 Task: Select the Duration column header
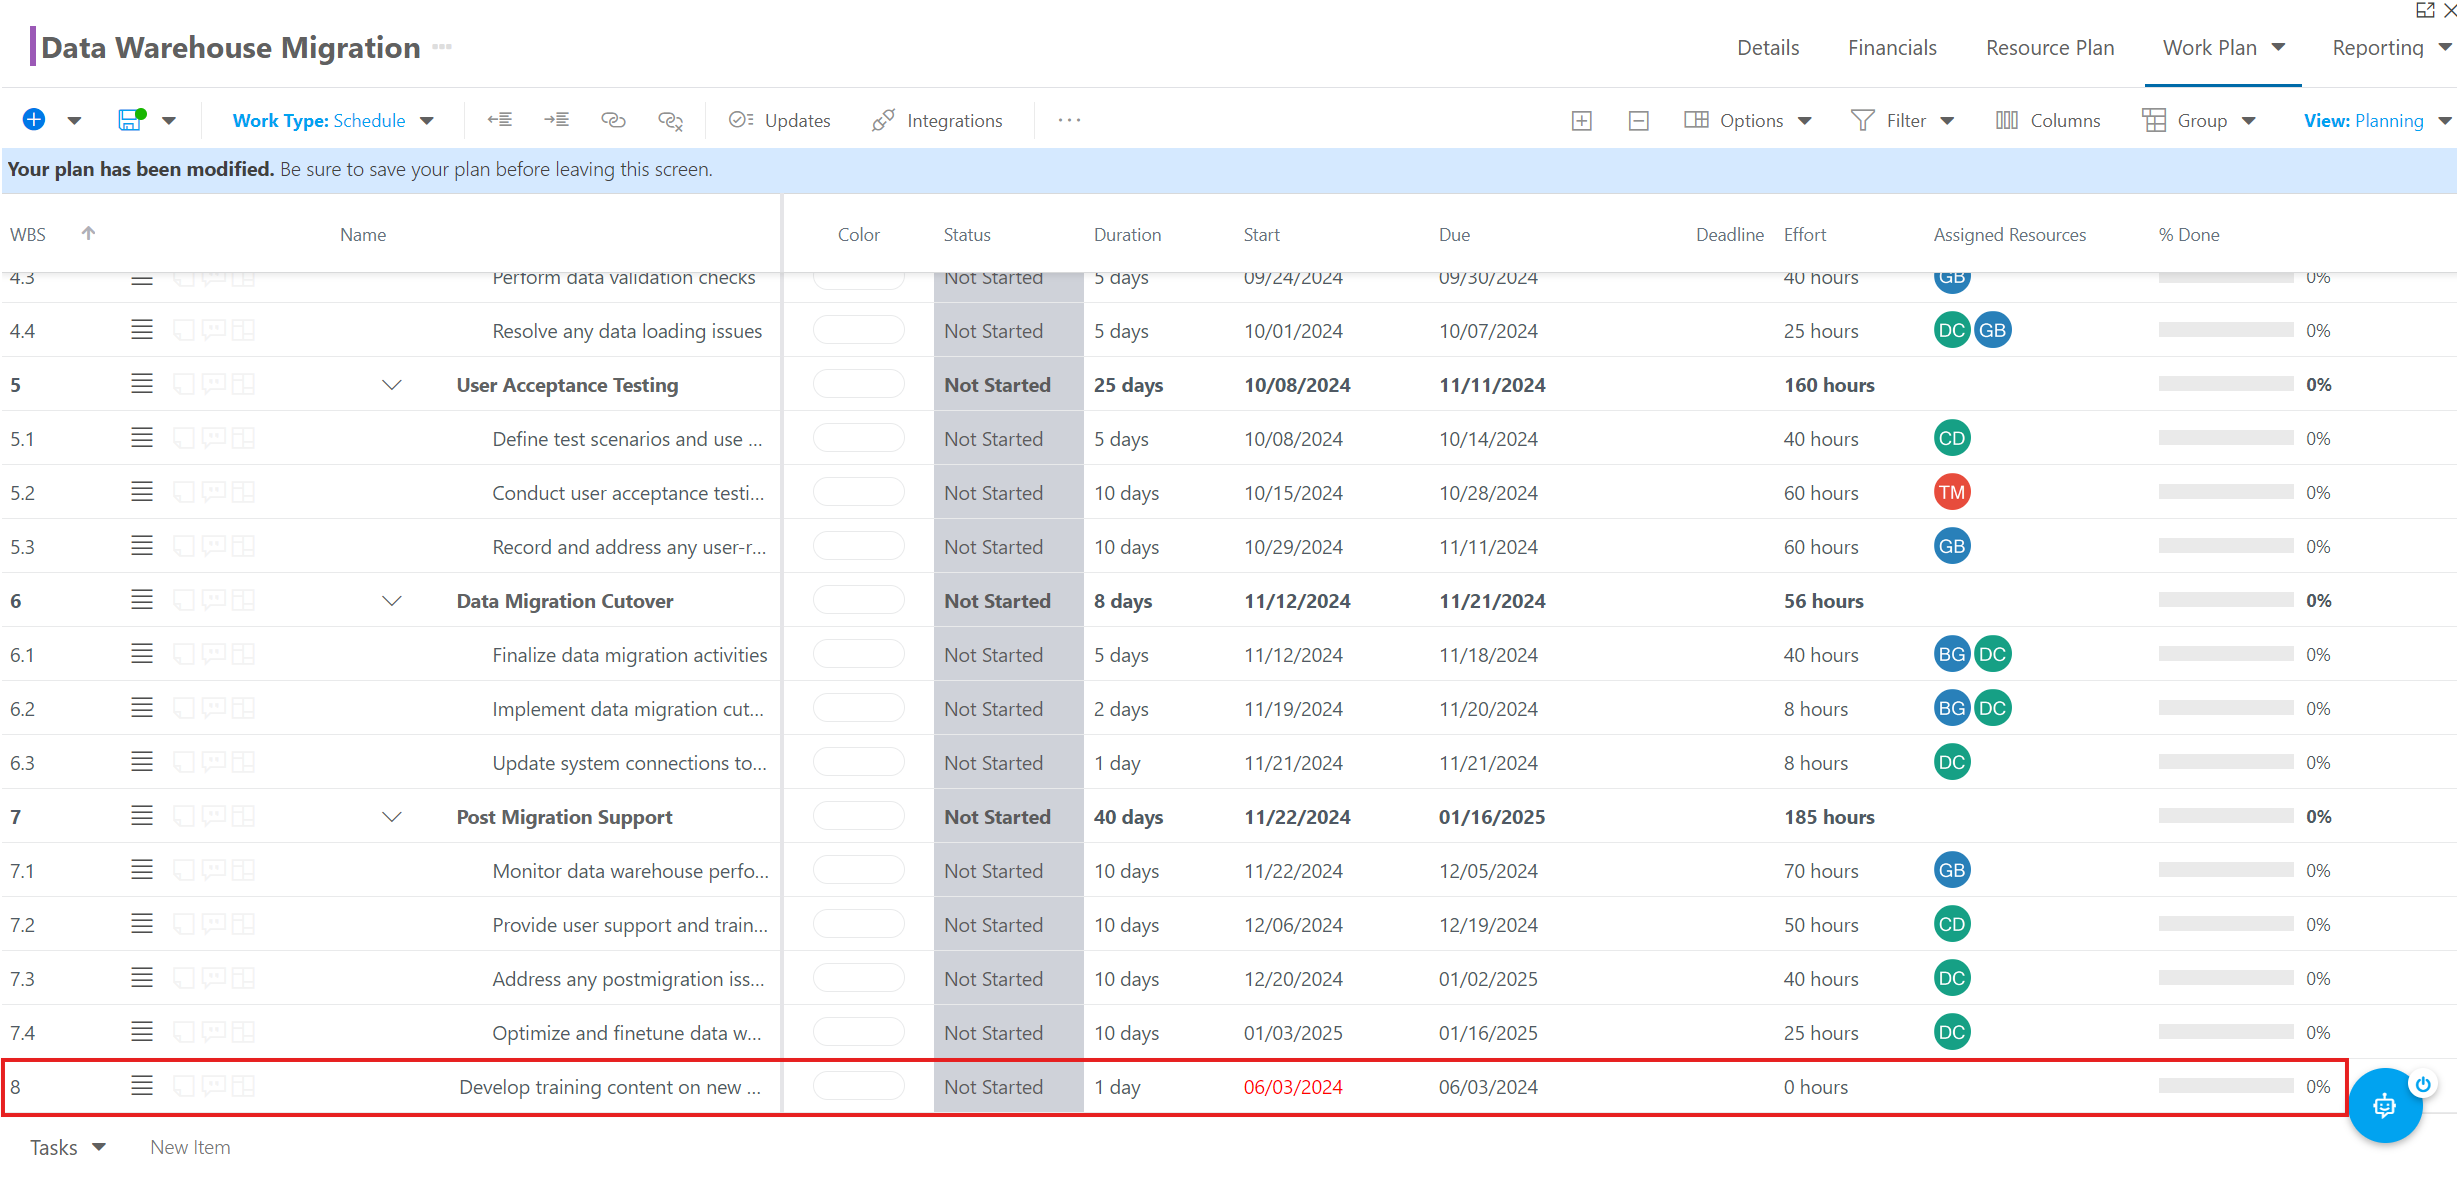[1127, 234]
